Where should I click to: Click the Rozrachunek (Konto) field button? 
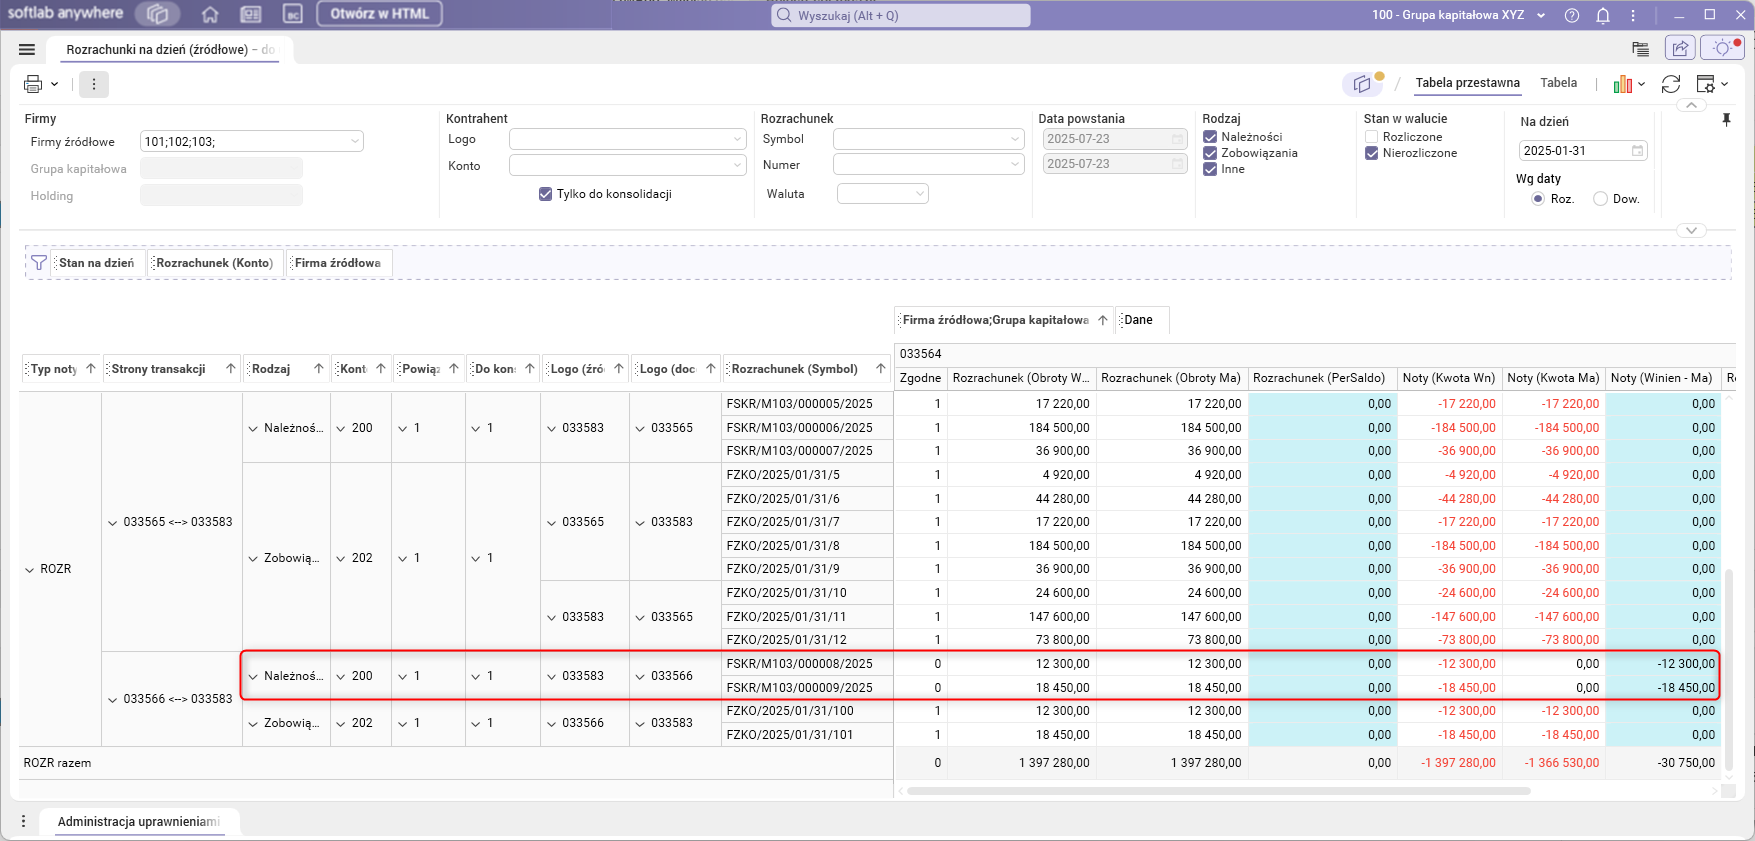[x=214, y=263]
